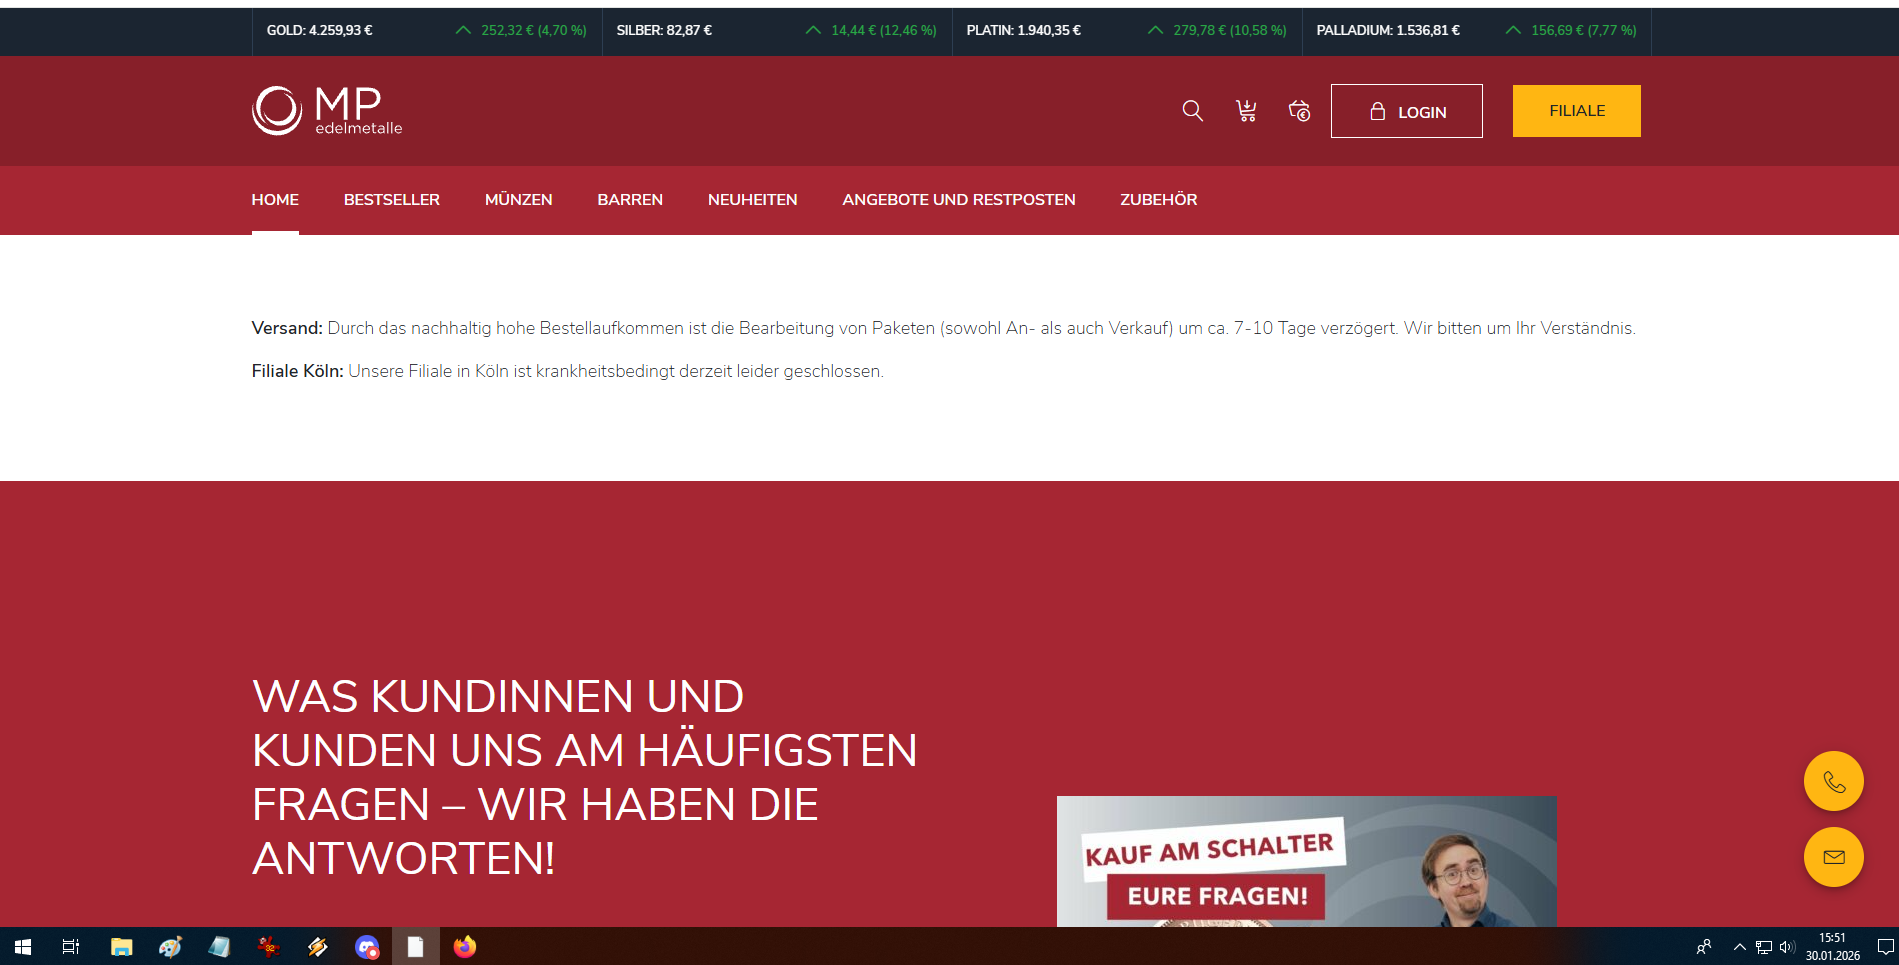Click the round email contact button
Image resolution: width=1899 pixels, height=965 pixels.
(x=1833, y=857)
